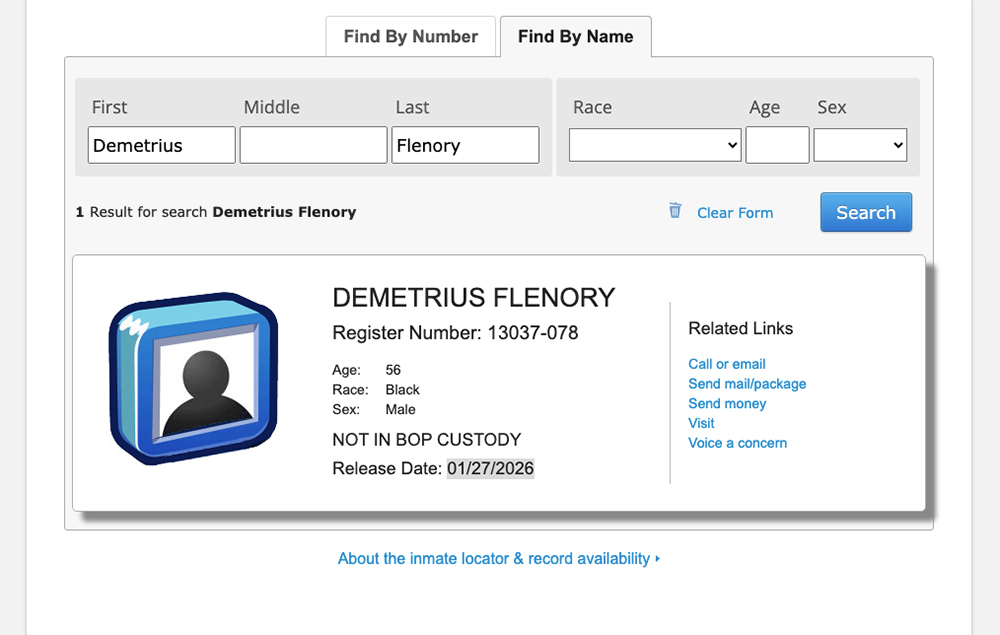Expand 'About the inmate locator & record availability'

(x=497, y=558)
